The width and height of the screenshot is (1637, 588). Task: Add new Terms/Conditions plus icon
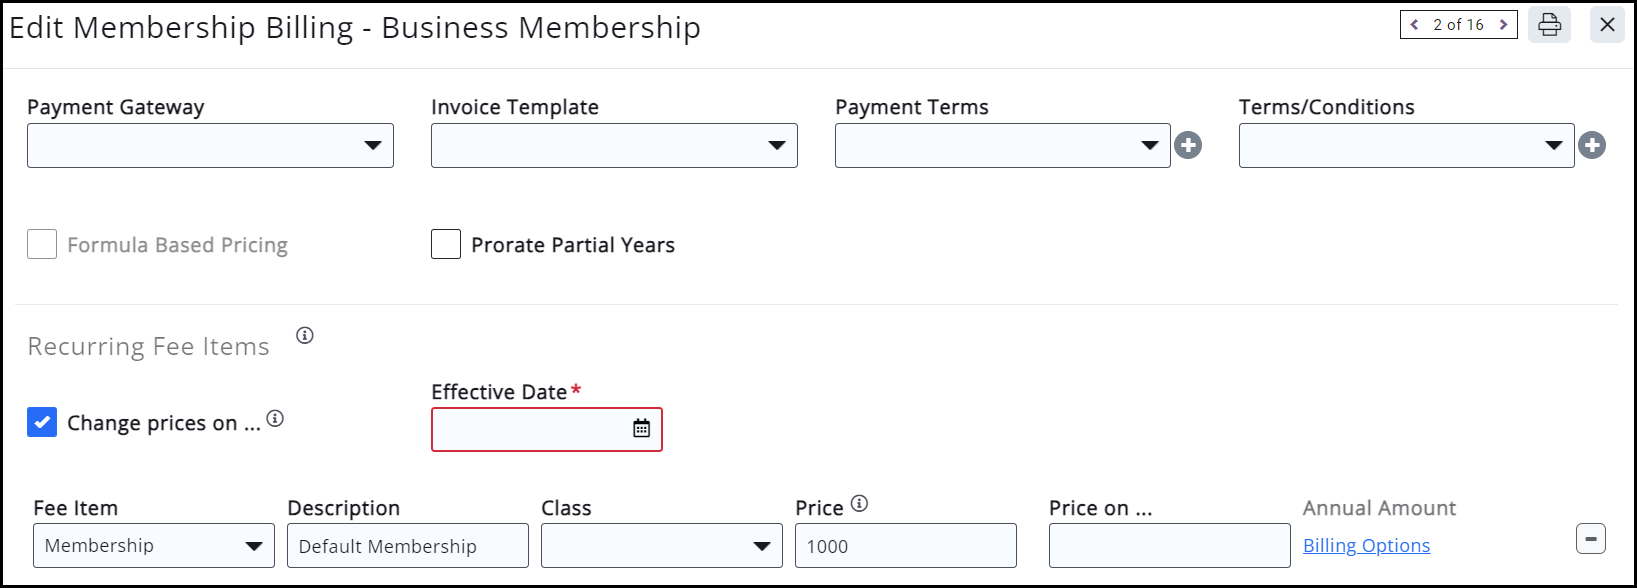[1592, 146]
